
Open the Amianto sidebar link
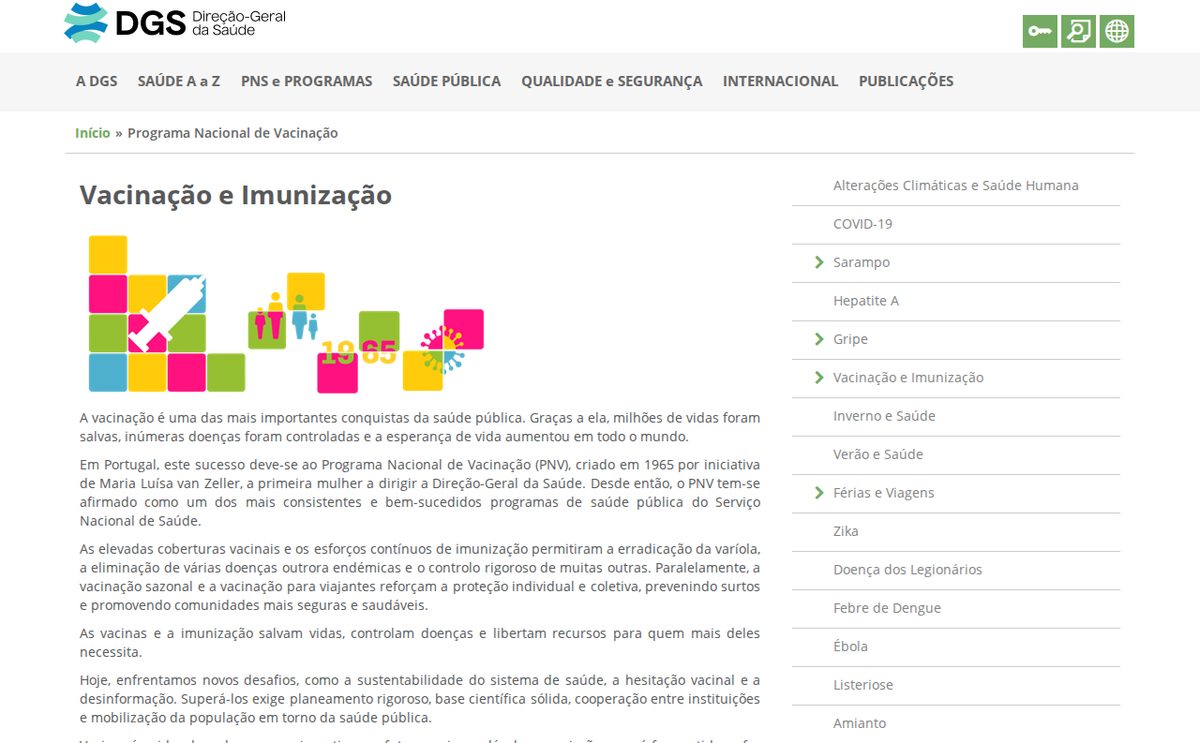(x=860, y=723)
